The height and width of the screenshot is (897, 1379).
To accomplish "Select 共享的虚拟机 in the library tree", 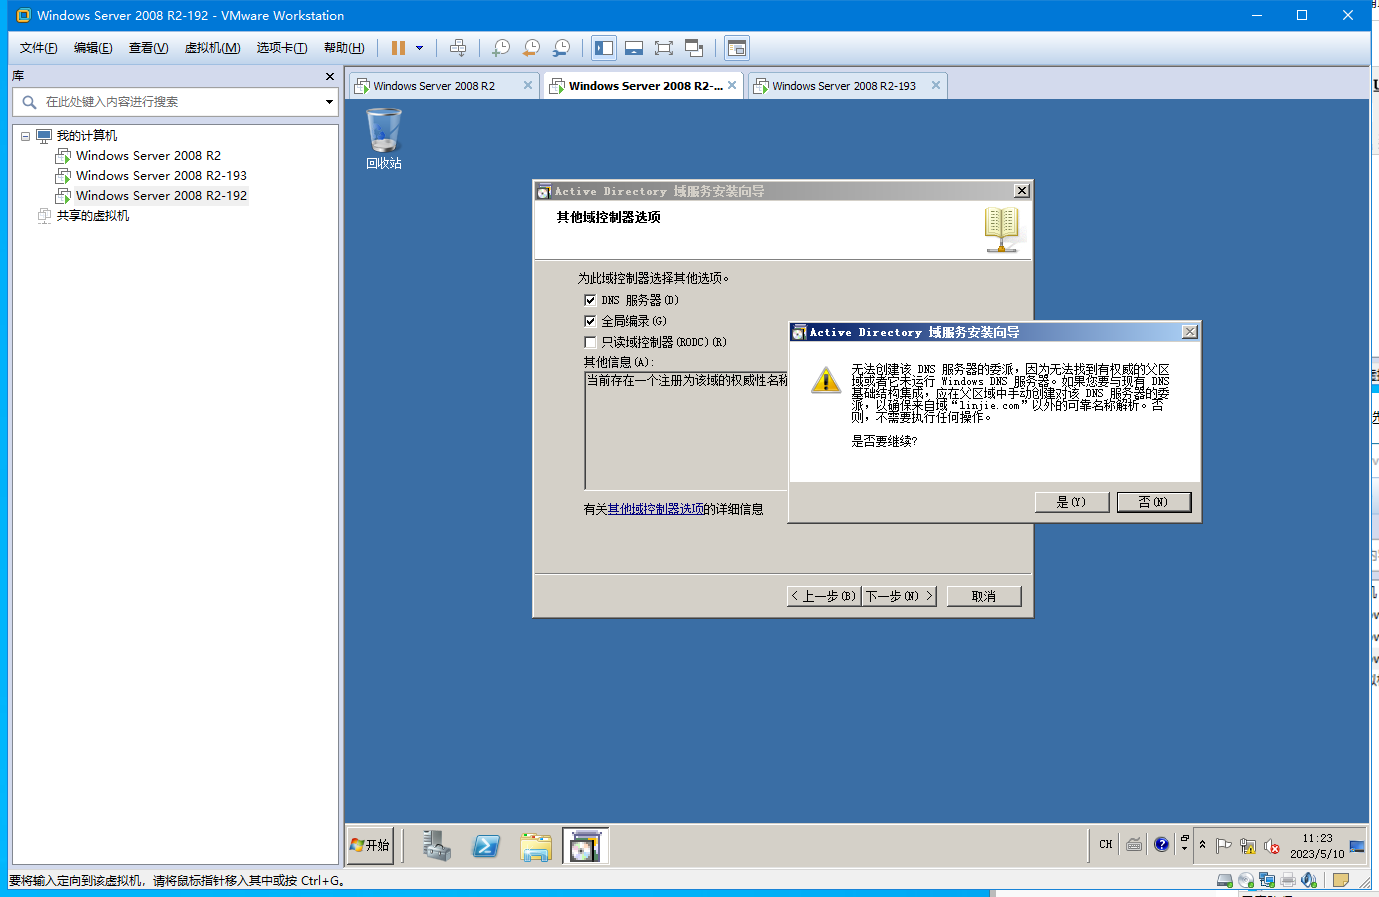I will coord(92,216).
